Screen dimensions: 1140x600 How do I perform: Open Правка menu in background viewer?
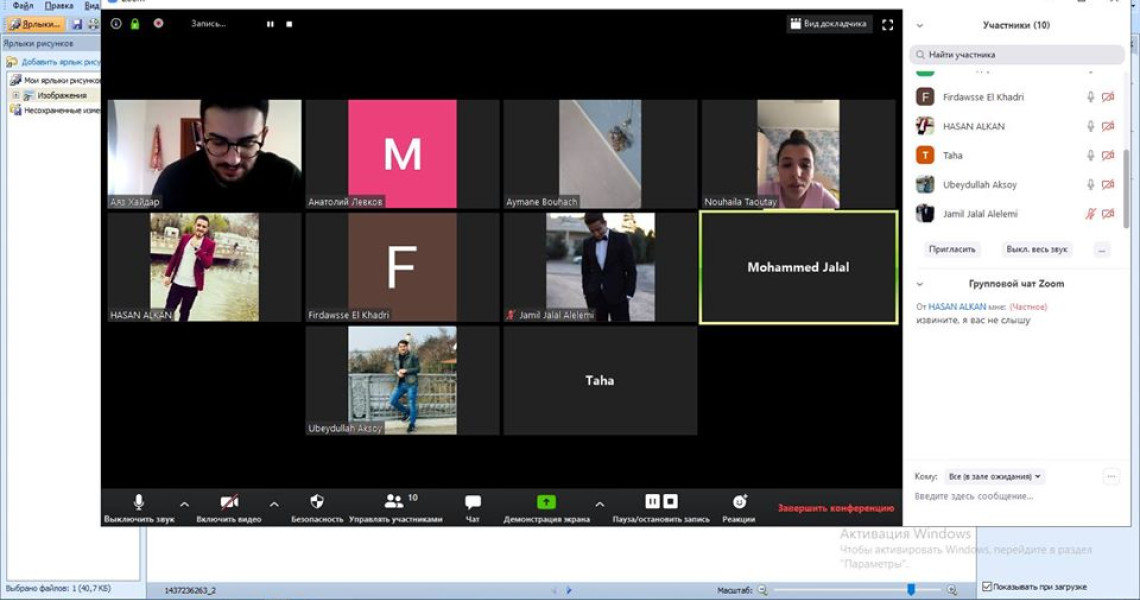59,5
